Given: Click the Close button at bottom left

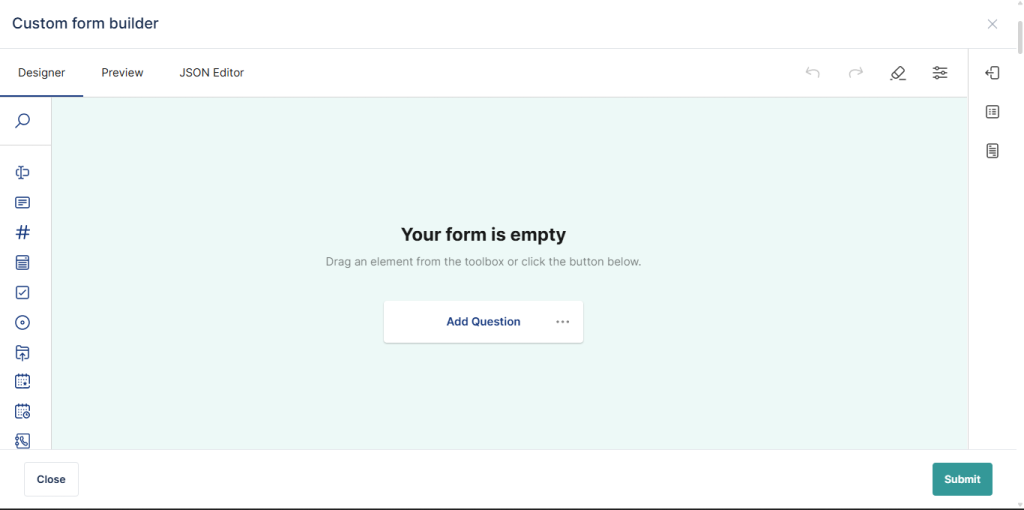Looking at the screenshot, I should pos(51,479).
